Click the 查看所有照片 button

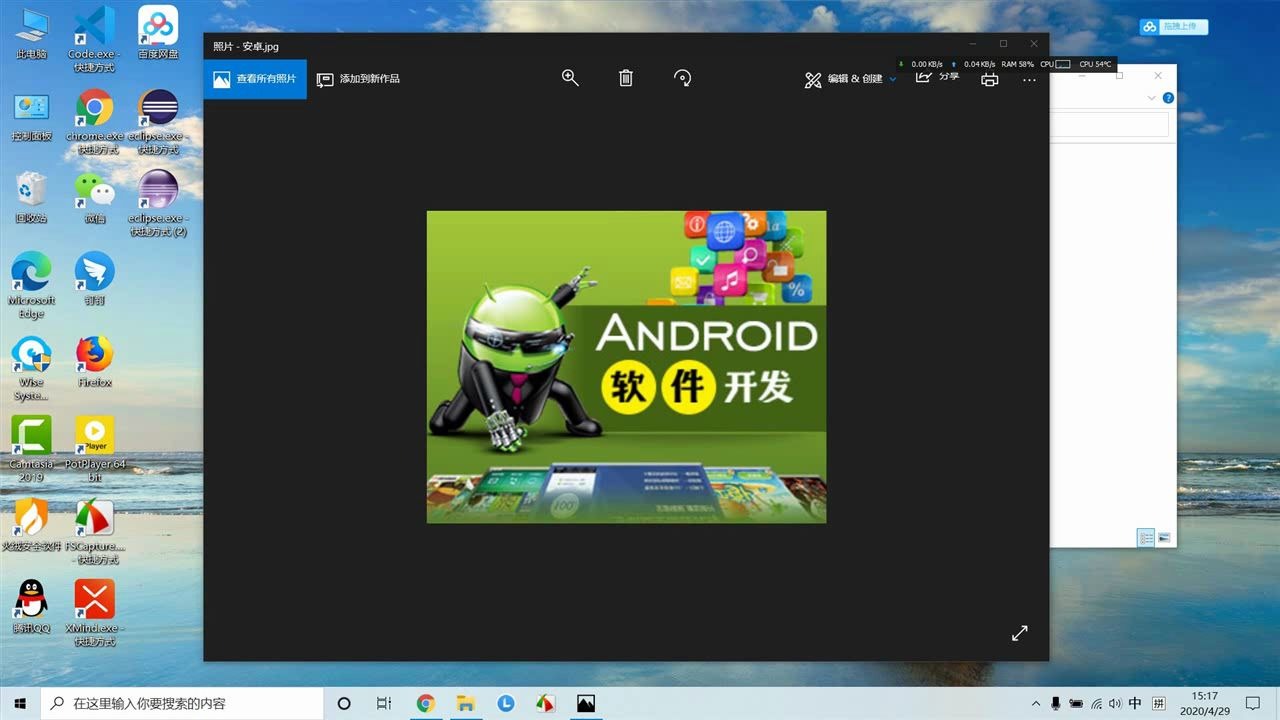tap(253, 79)
